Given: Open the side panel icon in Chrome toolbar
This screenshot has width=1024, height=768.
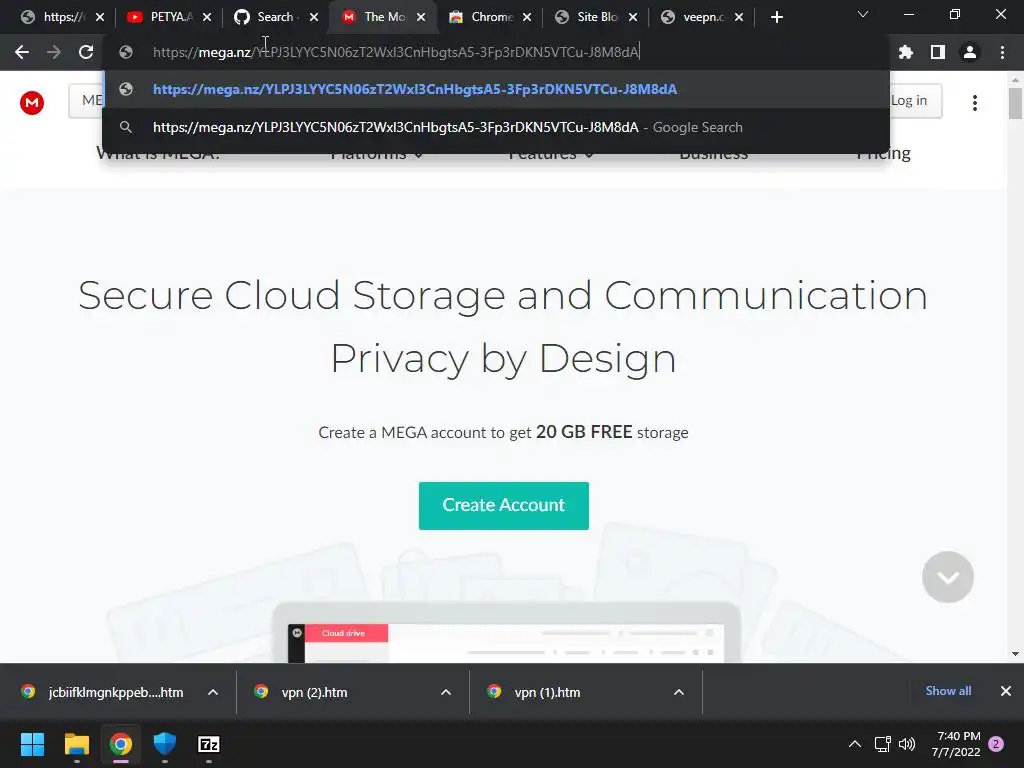Looking at the screenshot, I should [x=938, y=52].
